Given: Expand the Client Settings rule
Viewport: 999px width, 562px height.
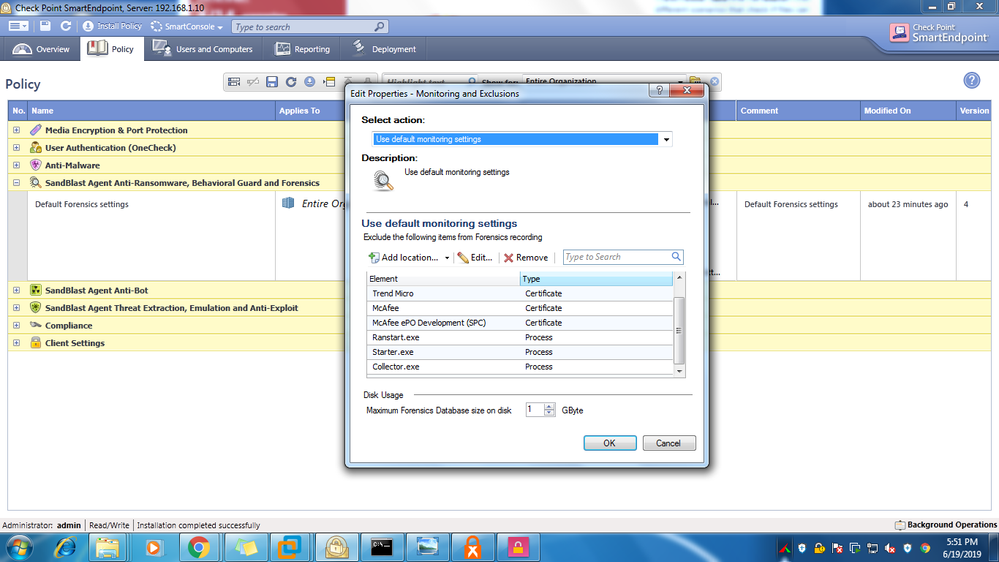Looking at the screenshot, I should point(17,343).
